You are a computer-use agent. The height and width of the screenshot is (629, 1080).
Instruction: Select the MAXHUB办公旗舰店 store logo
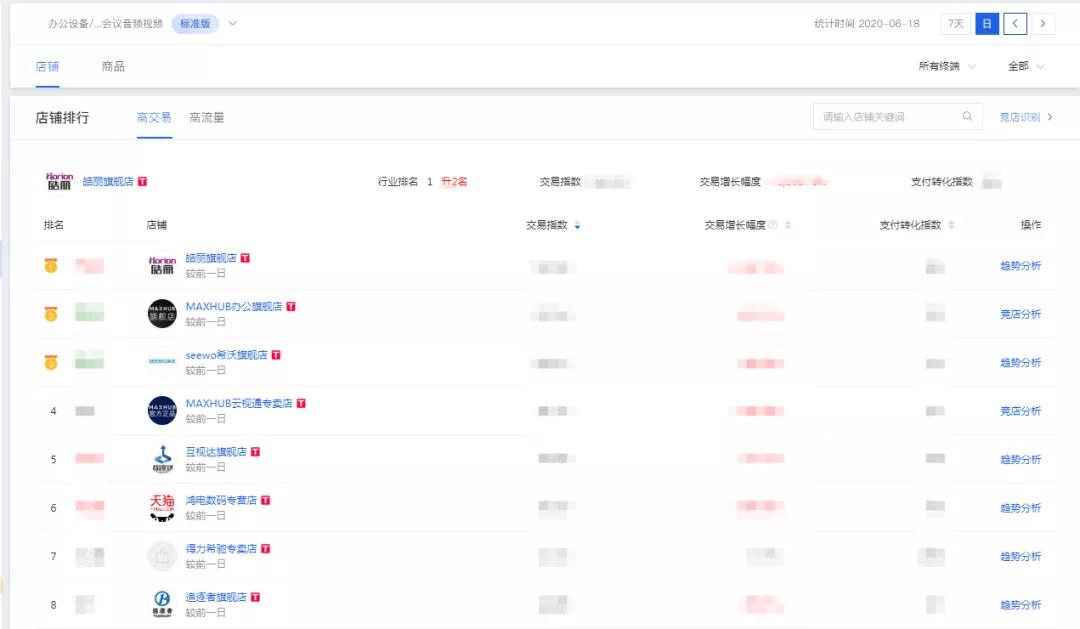pos(162,314)
